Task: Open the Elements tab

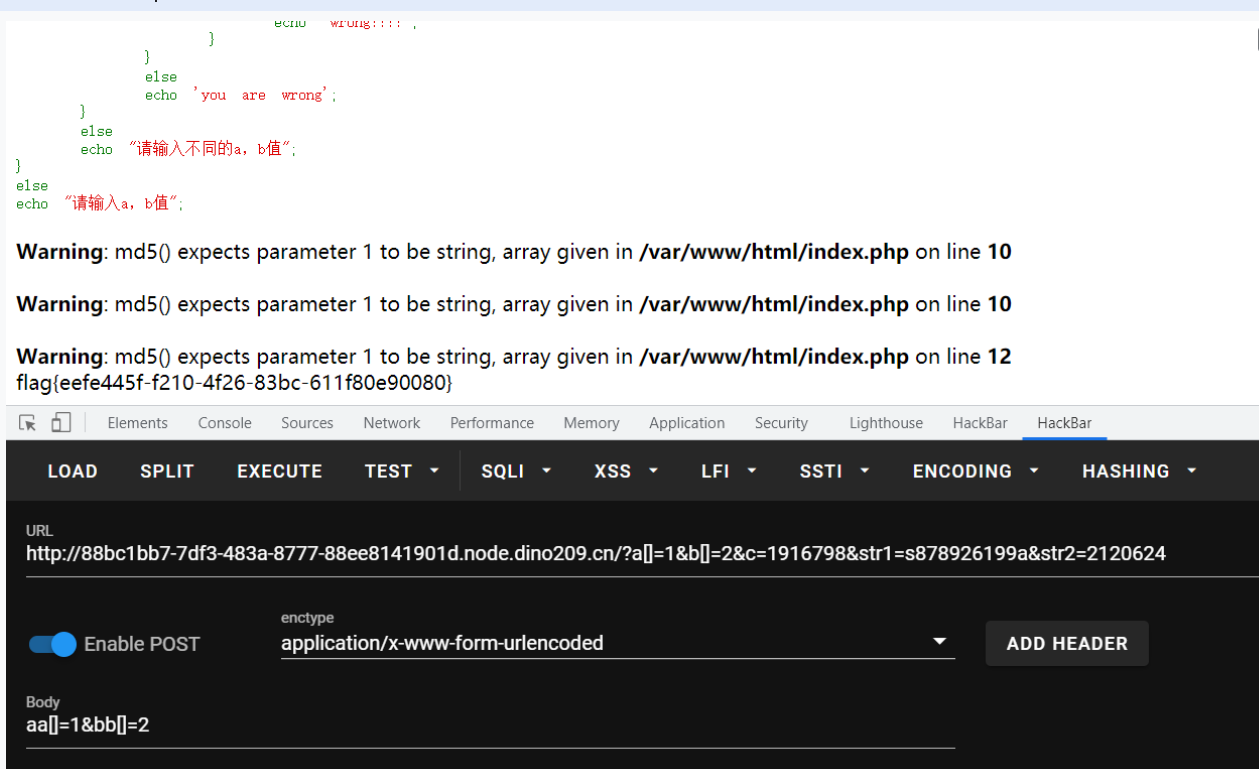Action: point(137,423)
